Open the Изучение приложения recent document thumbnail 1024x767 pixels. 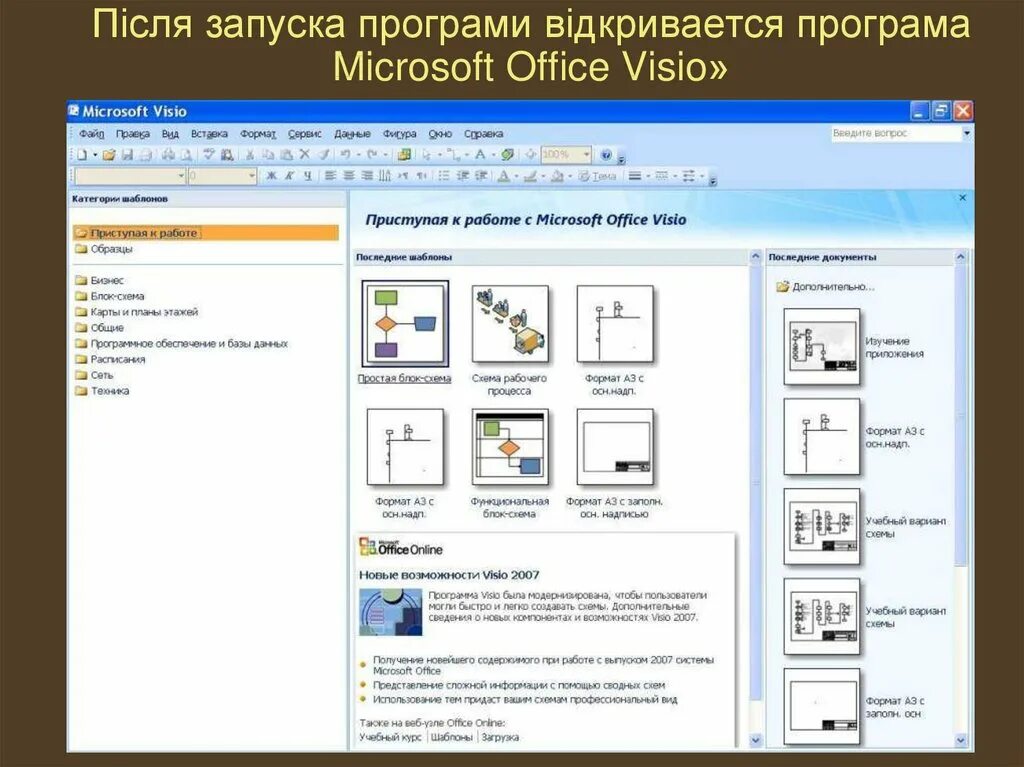(822, 347)
